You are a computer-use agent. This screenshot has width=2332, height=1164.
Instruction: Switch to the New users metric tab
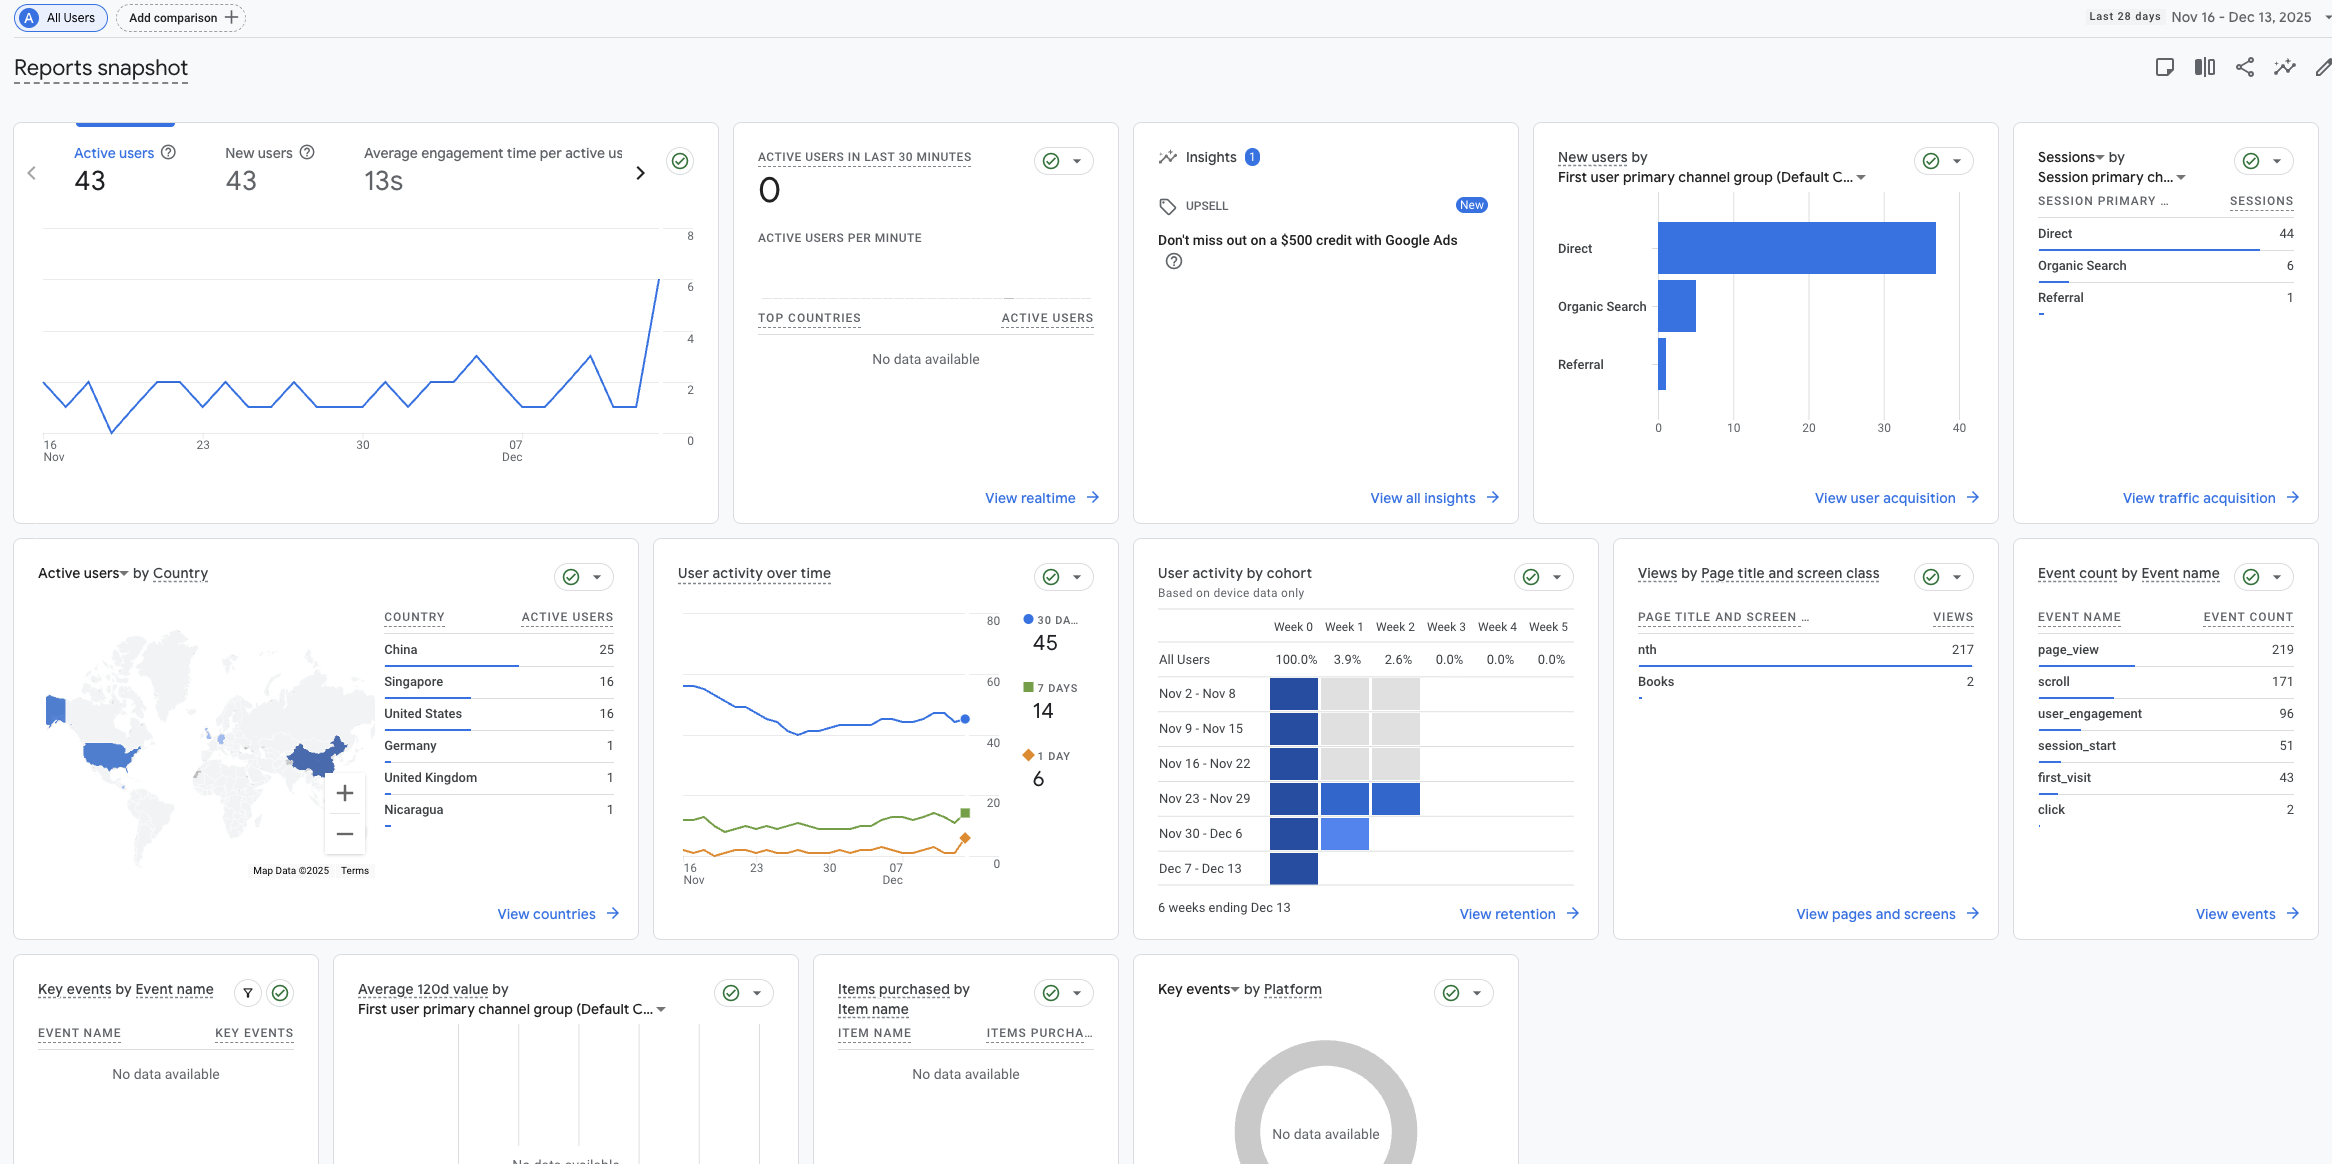click(259, 153)
